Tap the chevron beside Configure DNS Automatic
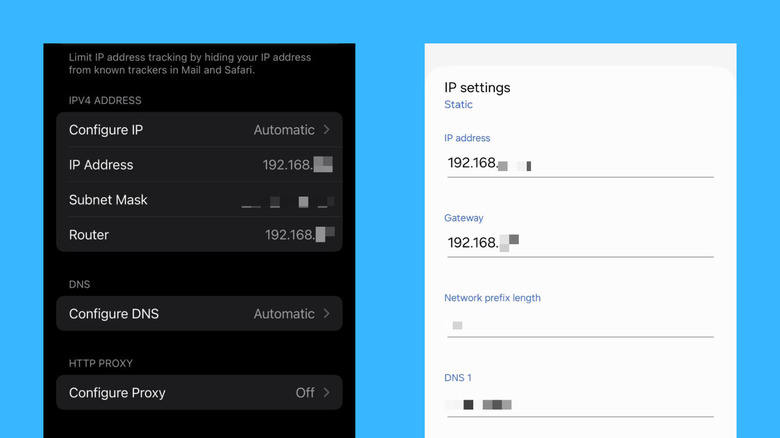Screen dimensions: 780x438 326,314
